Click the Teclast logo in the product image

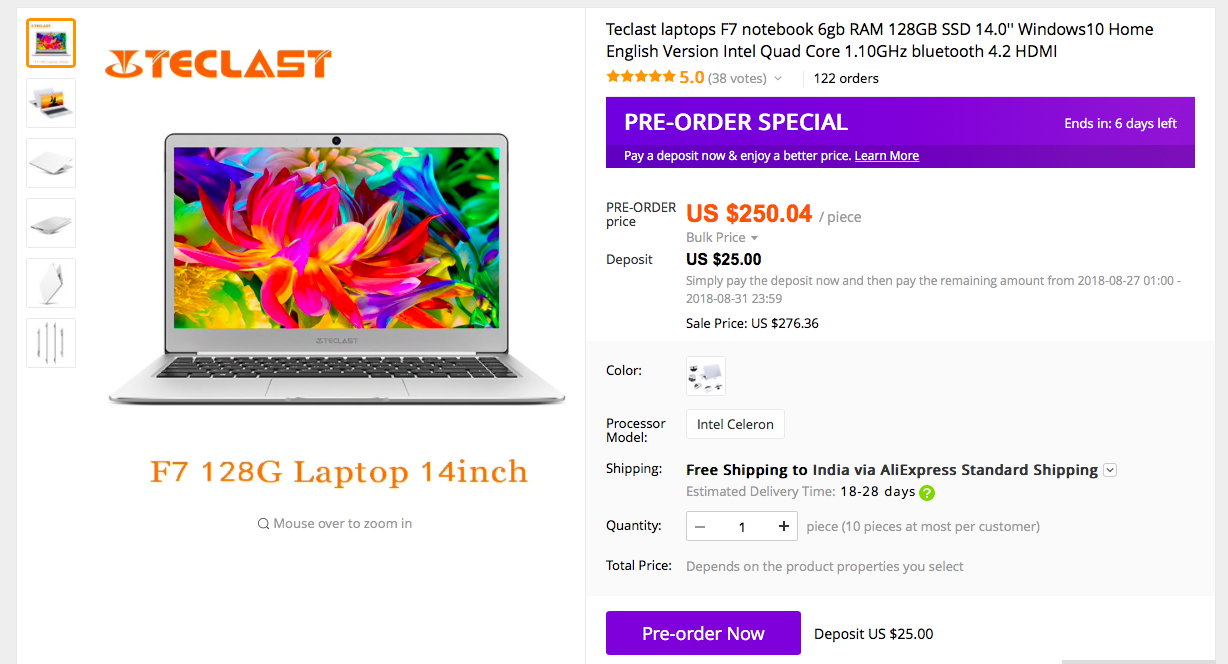[218, 64]
